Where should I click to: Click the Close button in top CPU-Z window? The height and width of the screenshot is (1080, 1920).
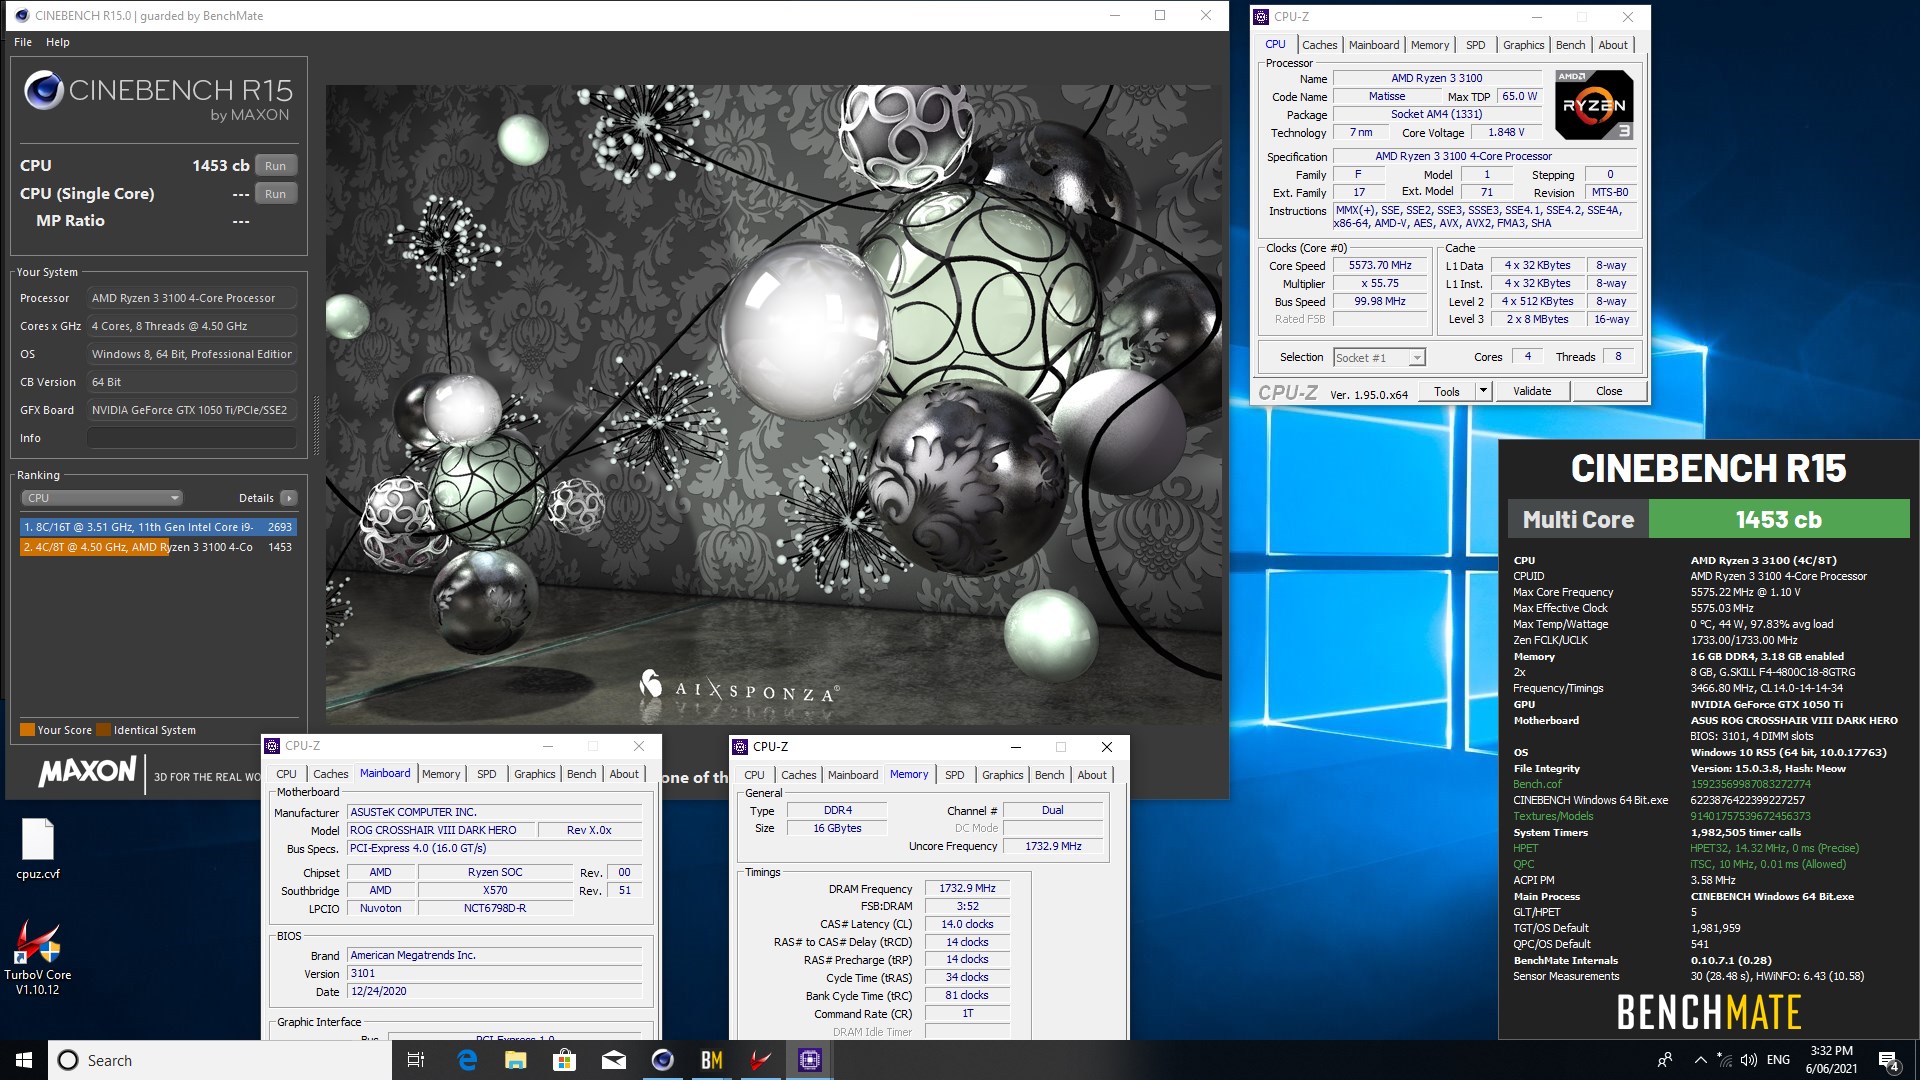point(1608,392)
